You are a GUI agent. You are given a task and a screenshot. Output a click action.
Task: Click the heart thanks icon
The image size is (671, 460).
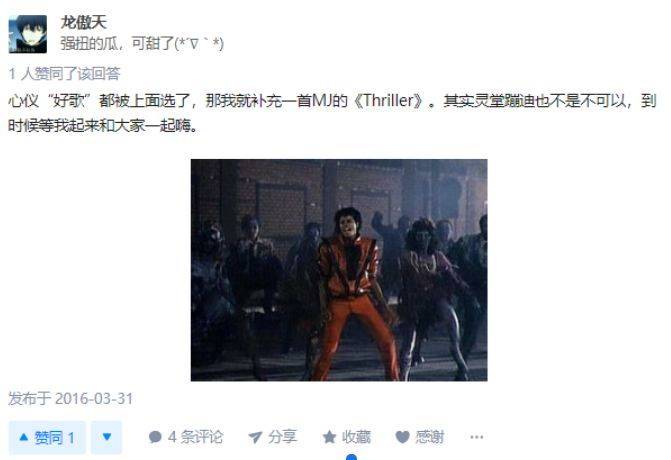403,437
